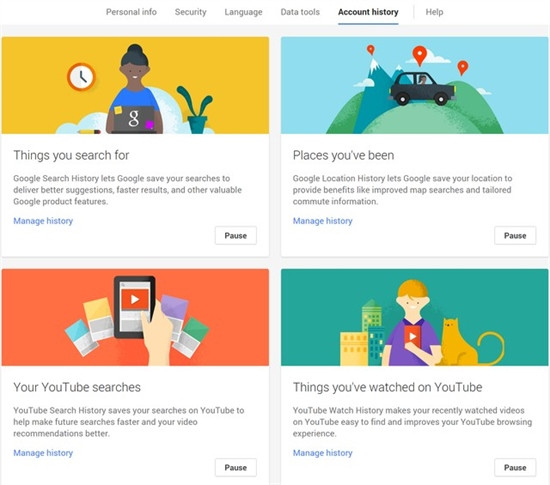Open the Language tab
Image resolution: width=550 pixels, height=485 pixels.
coord(243,12)
